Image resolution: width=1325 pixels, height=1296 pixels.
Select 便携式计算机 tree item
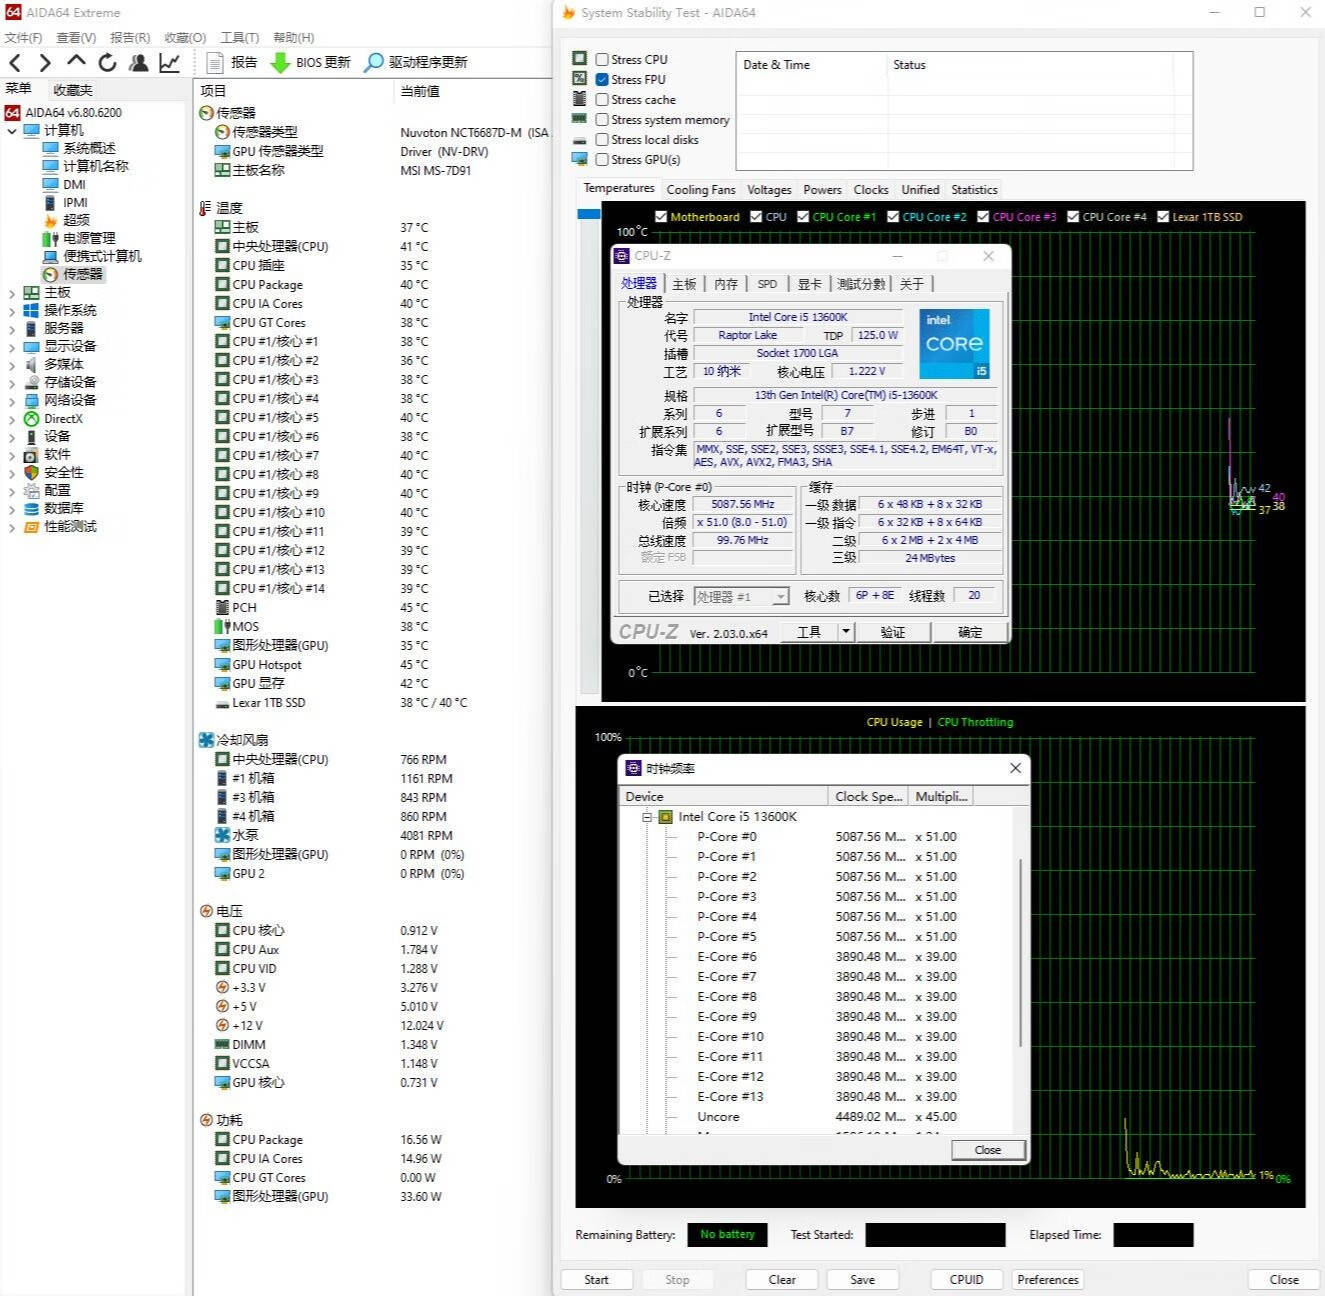(x=102, y=256)
